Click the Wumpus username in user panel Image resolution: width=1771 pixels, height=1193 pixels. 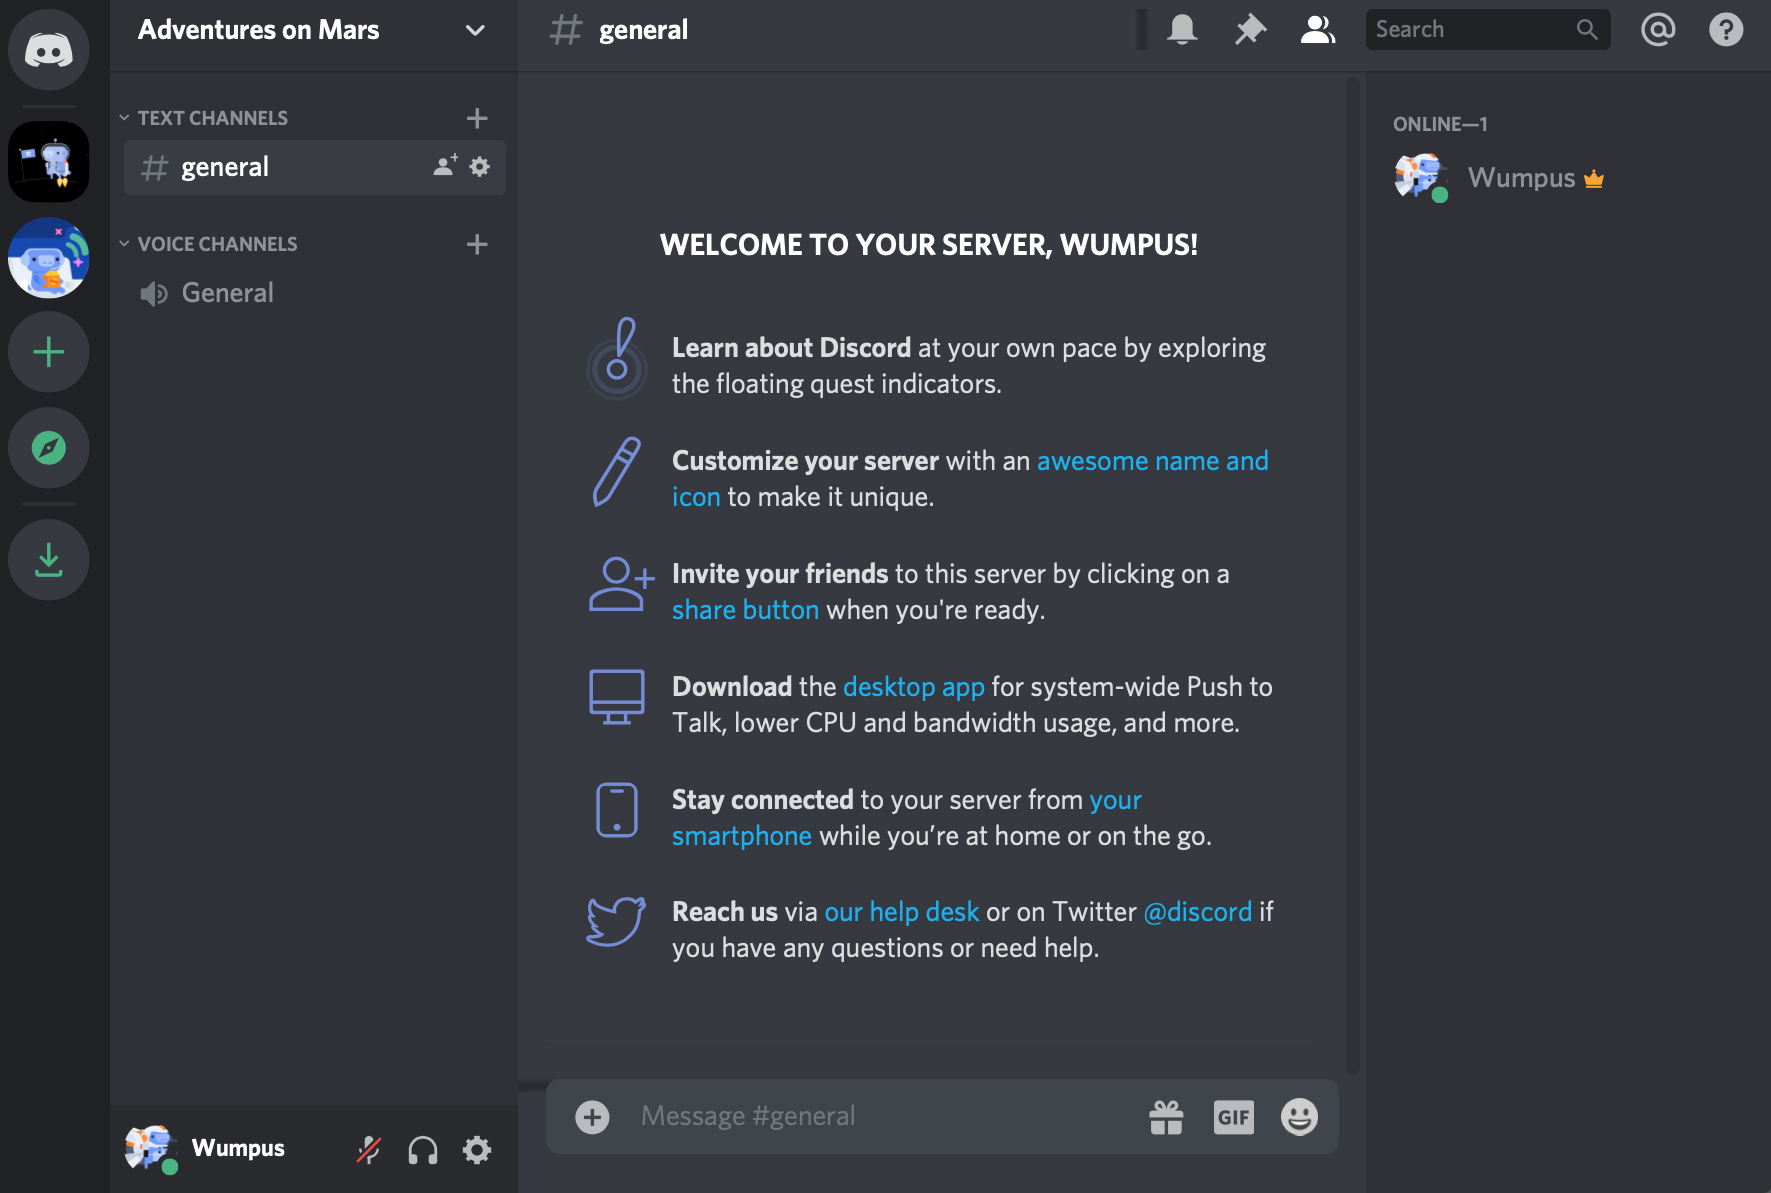tap(238, 1148)
